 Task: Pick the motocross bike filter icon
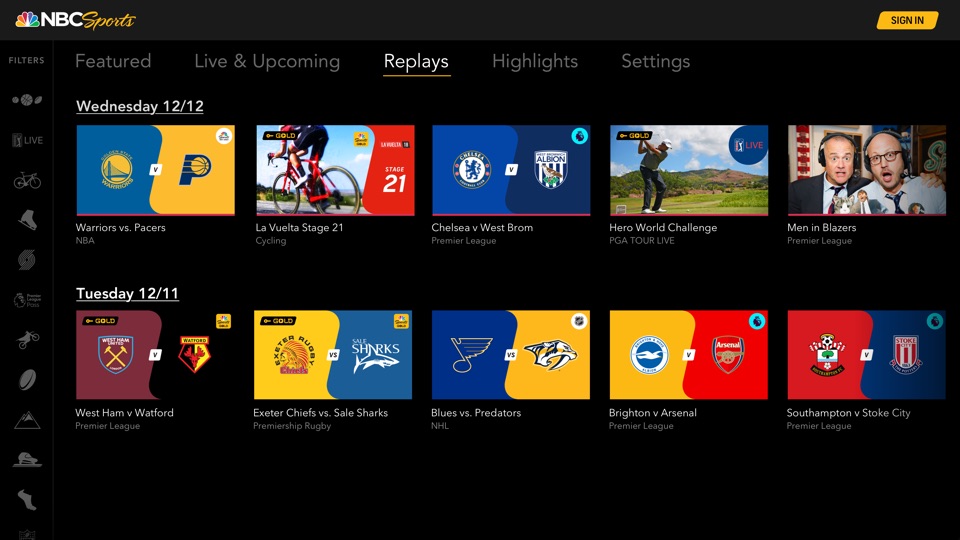pos(27,340)
